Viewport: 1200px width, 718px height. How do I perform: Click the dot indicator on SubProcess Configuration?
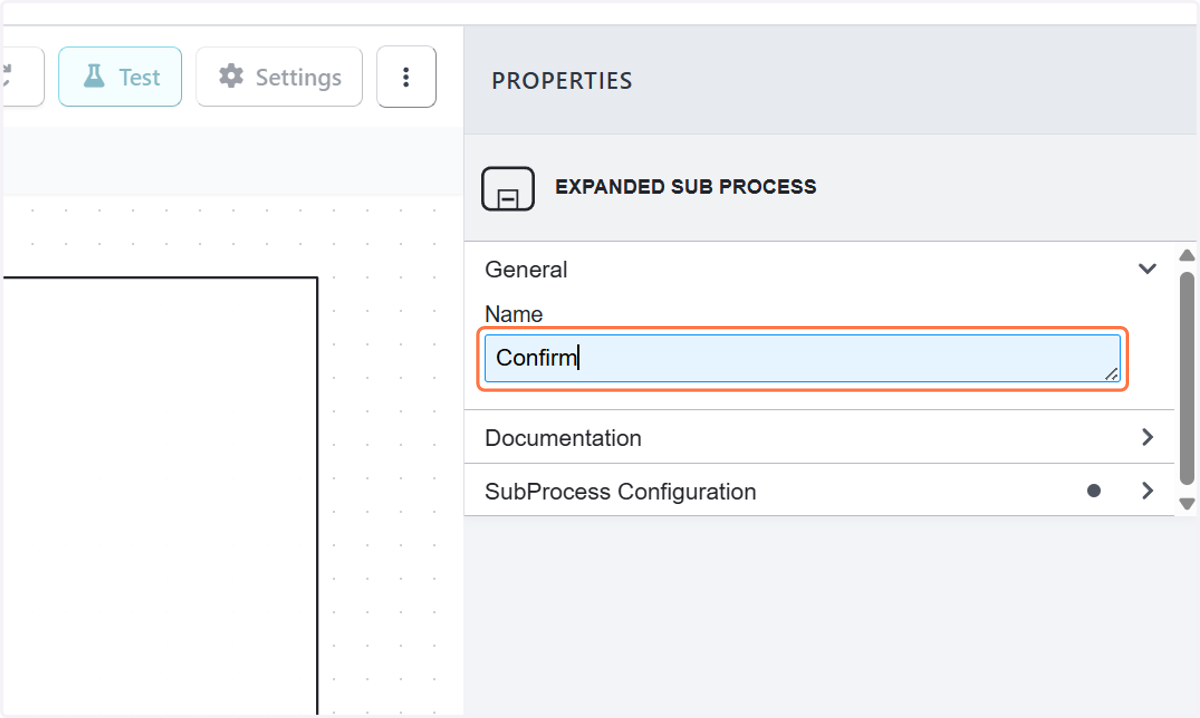click(x=1094, y=491)
